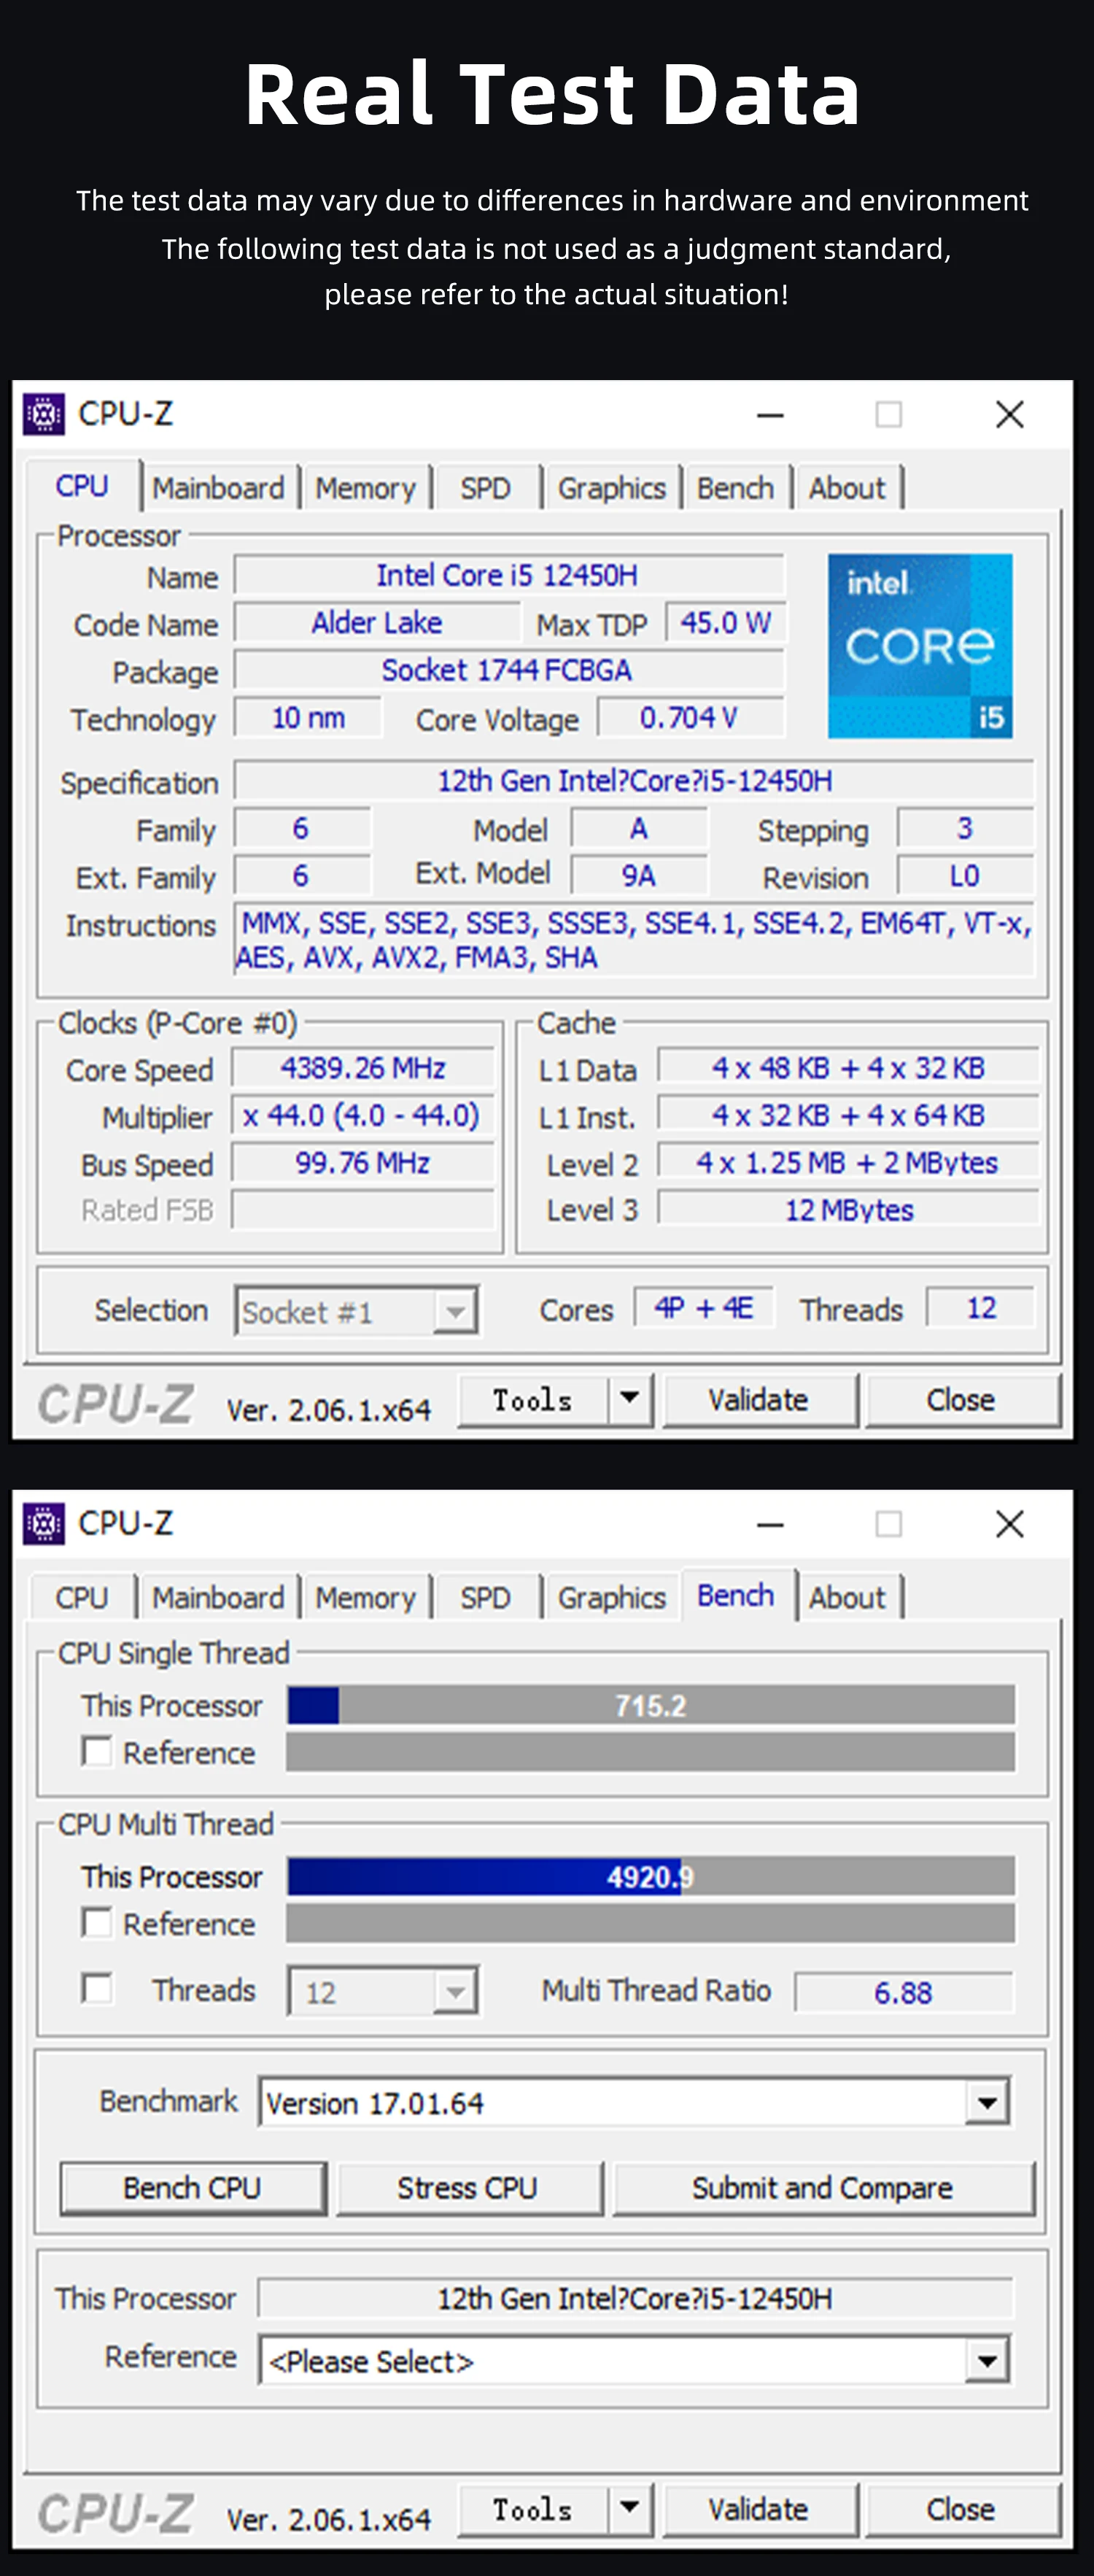Switch to Mainboard tab in the processor details window

point(219,488)
